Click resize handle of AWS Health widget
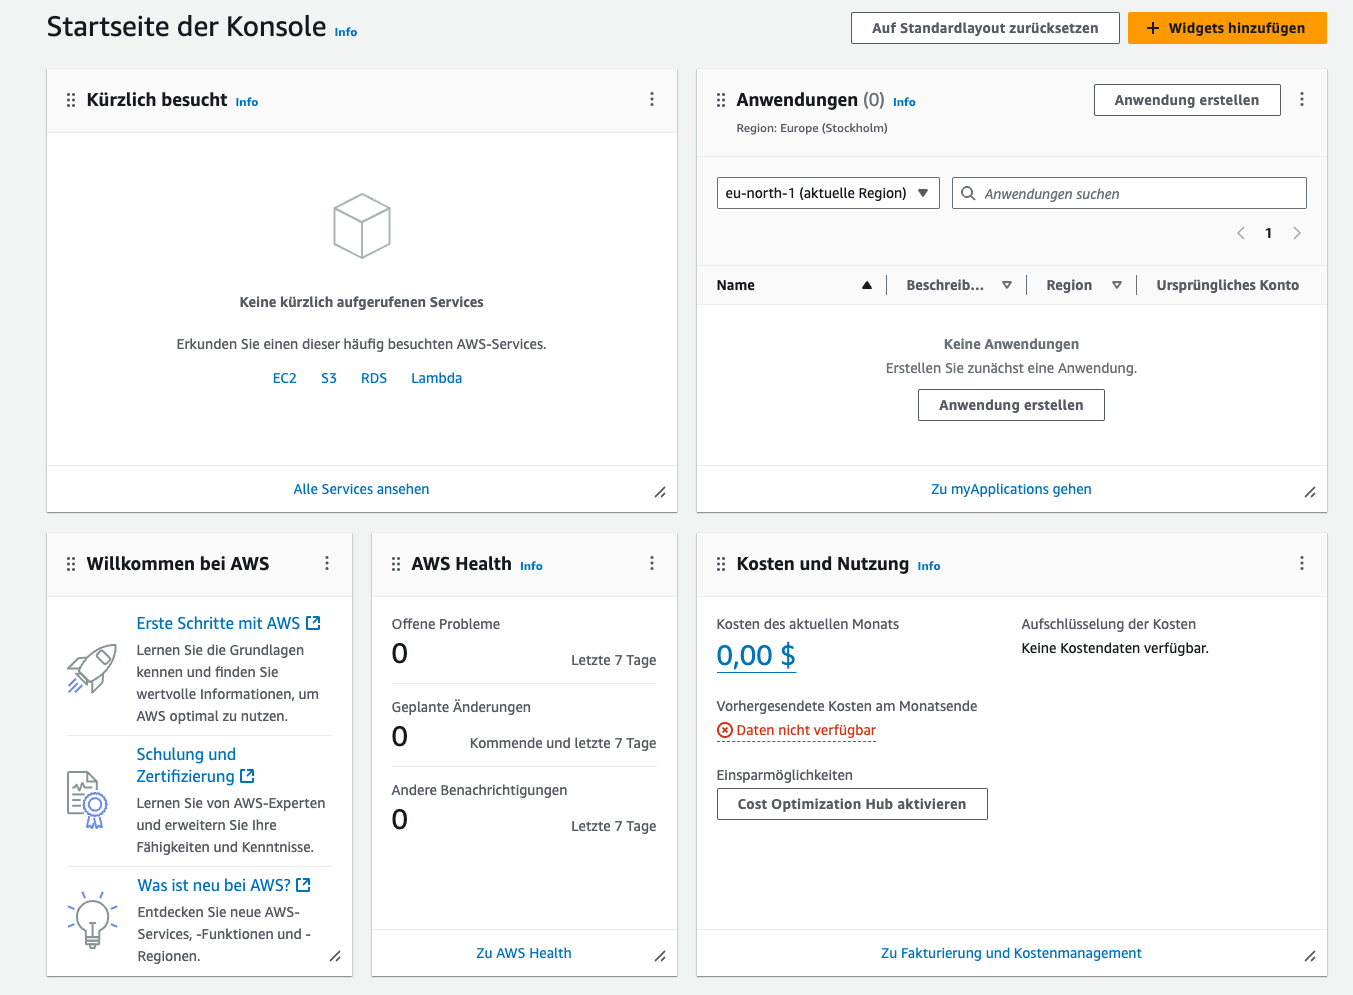Screen dimensions: 1353x995 tap(660, 956)
